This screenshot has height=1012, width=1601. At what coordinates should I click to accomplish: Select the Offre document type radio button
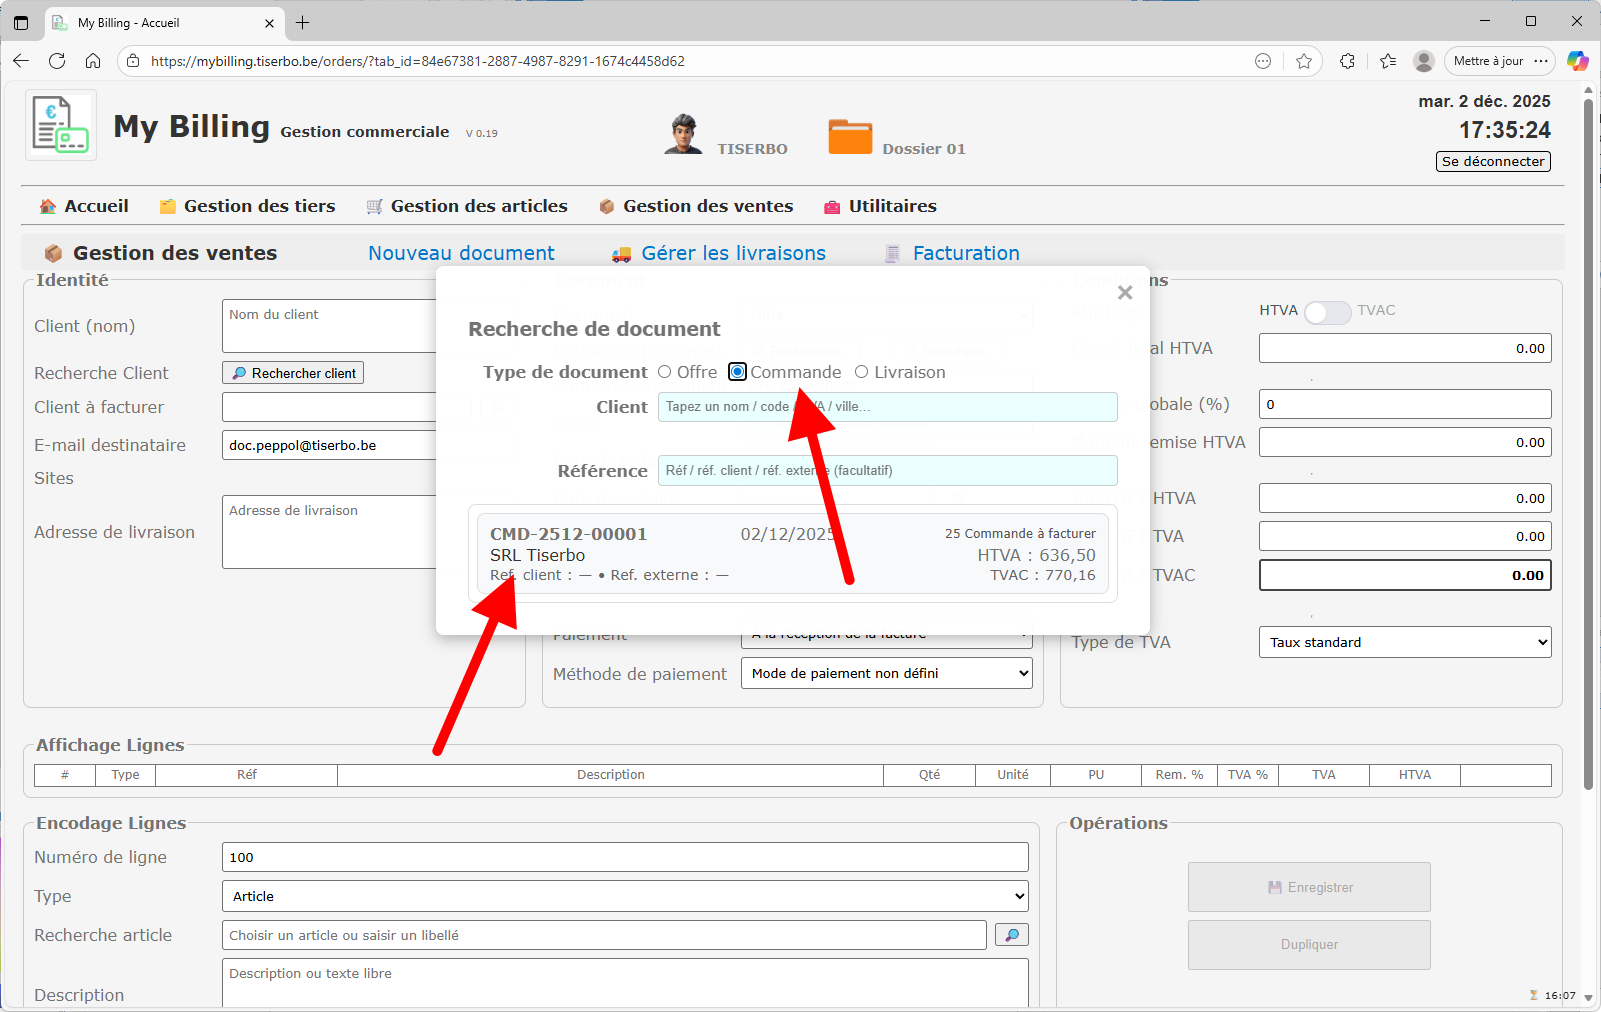pos(665,372)
